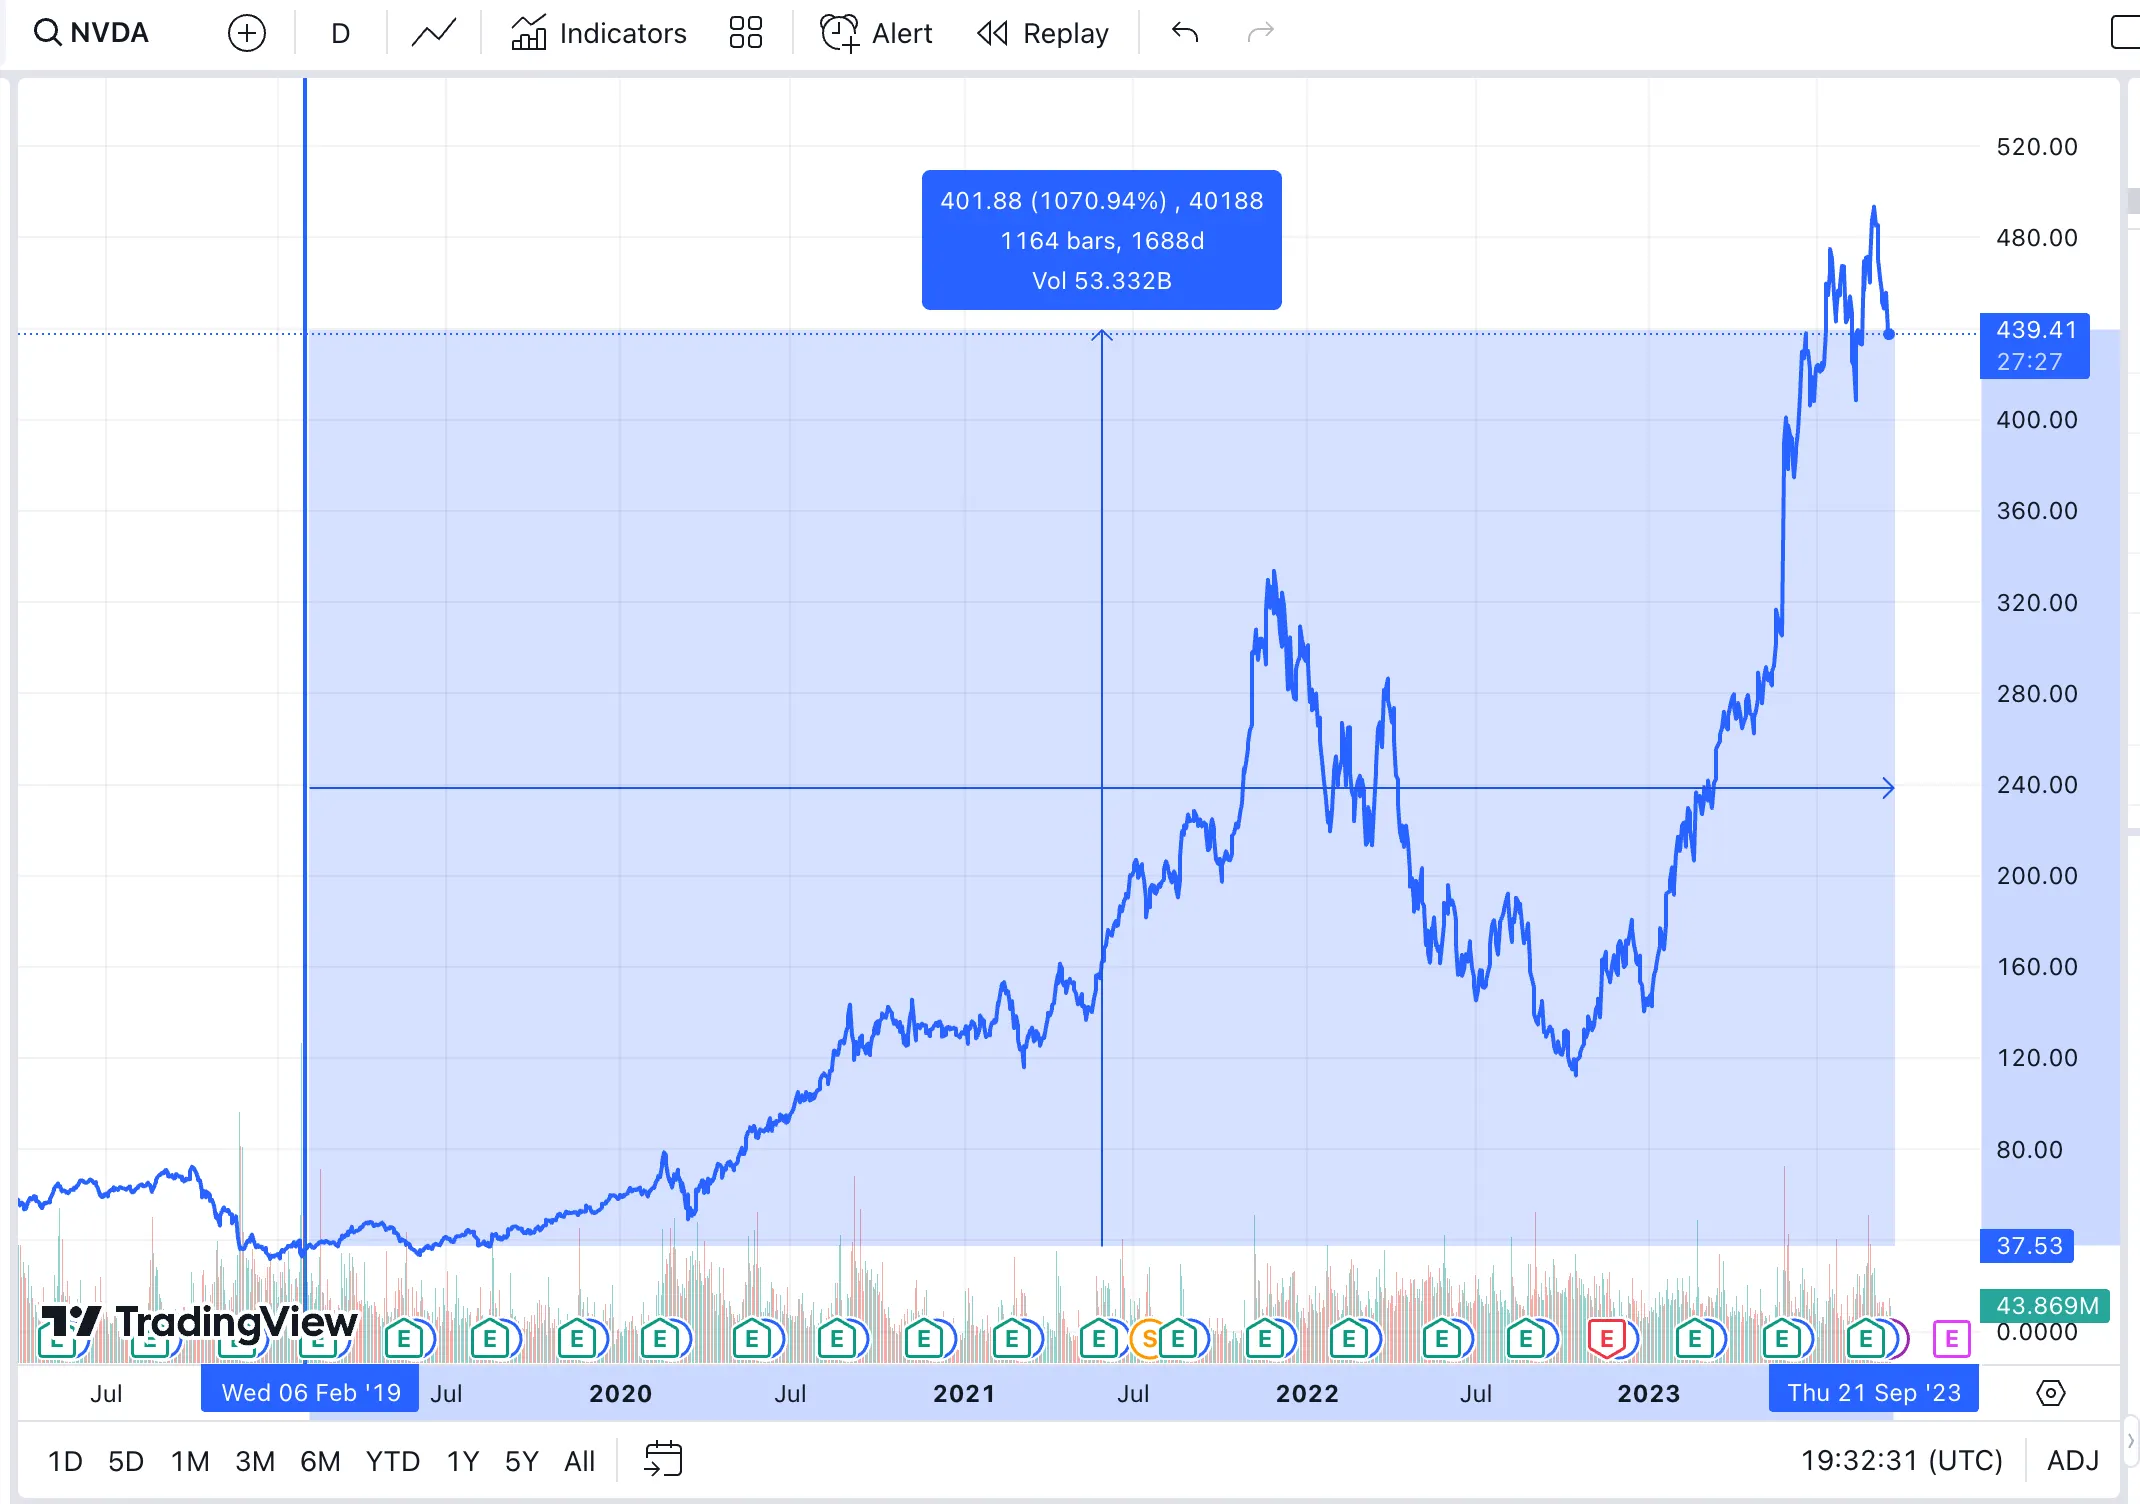Click the 2022 time axis label
This screenshot has height=1504, width=2140.
pyautogui.click(x=1306, y=1393)
